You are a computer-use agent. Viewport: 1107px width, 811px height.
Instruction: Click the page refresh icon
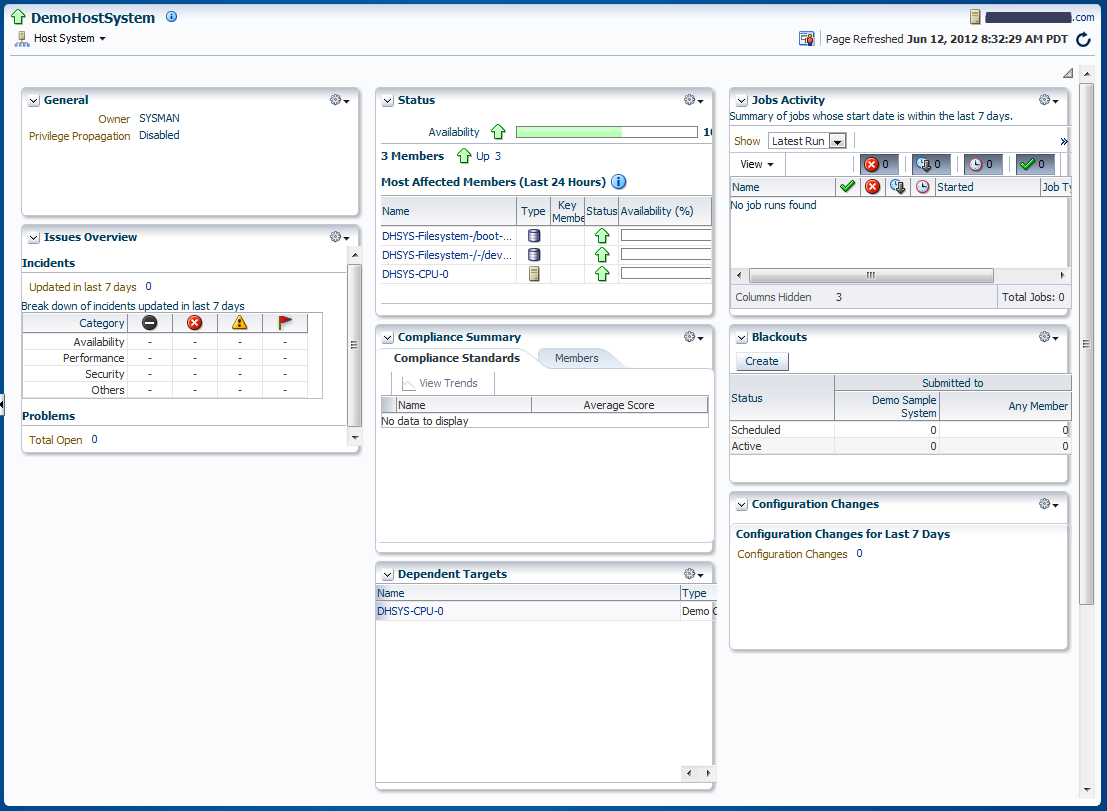1083,40
